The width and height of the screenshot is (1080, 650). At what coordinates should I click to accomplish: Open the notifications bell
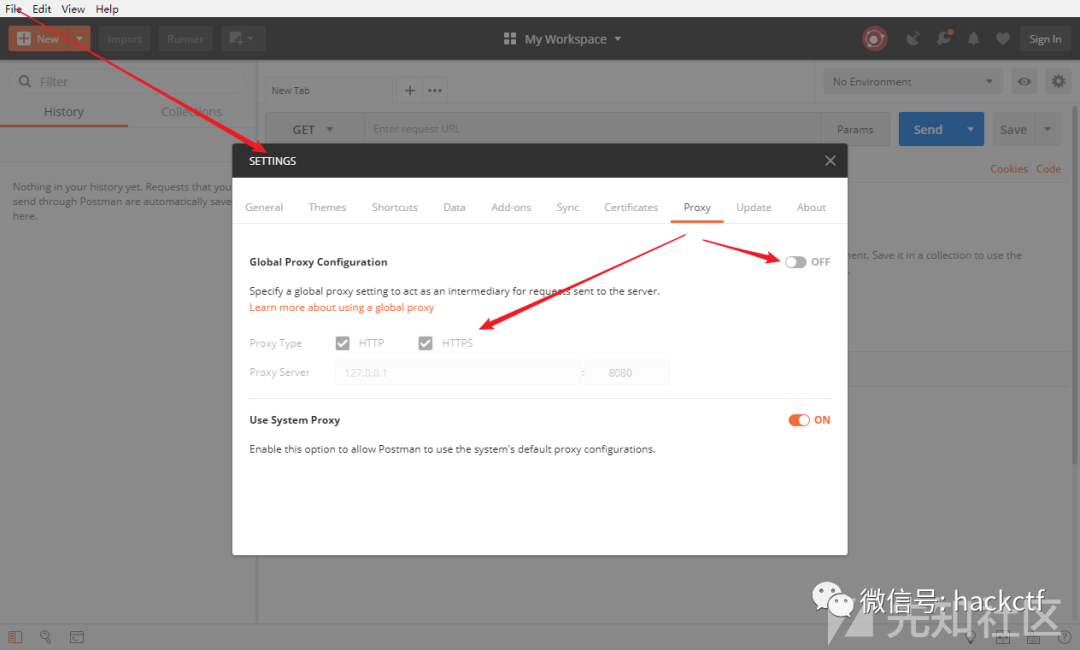coord(973,39)
